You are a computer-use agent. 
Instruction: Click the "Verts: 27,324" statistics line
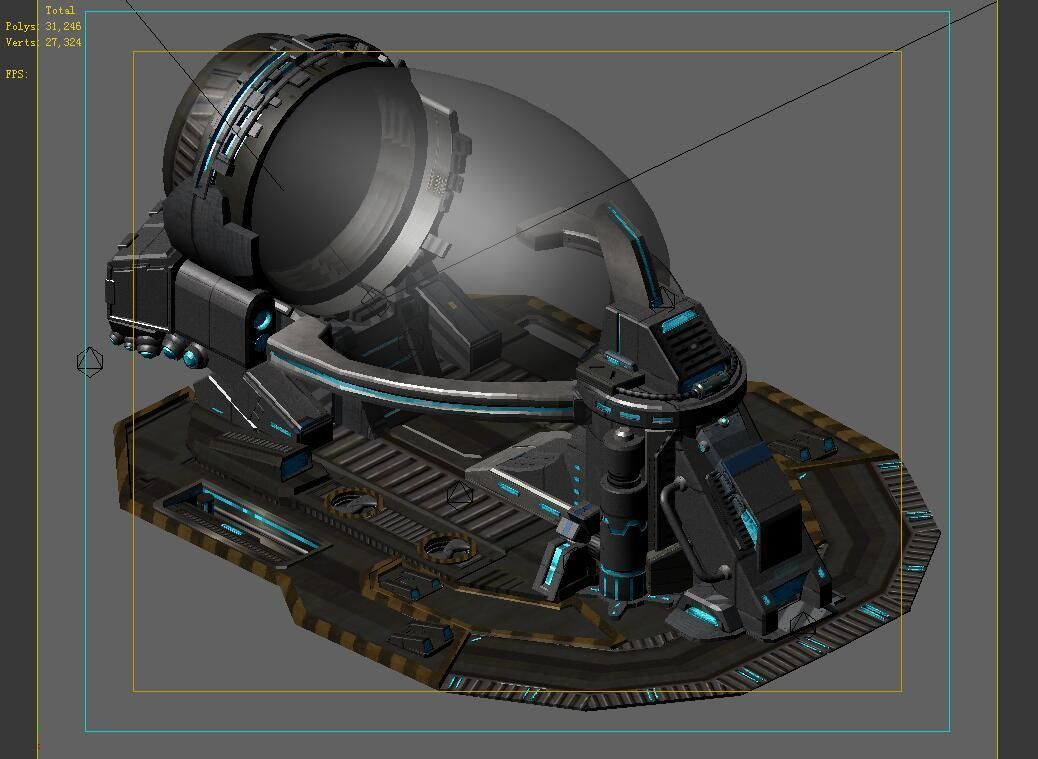point(44,42)
